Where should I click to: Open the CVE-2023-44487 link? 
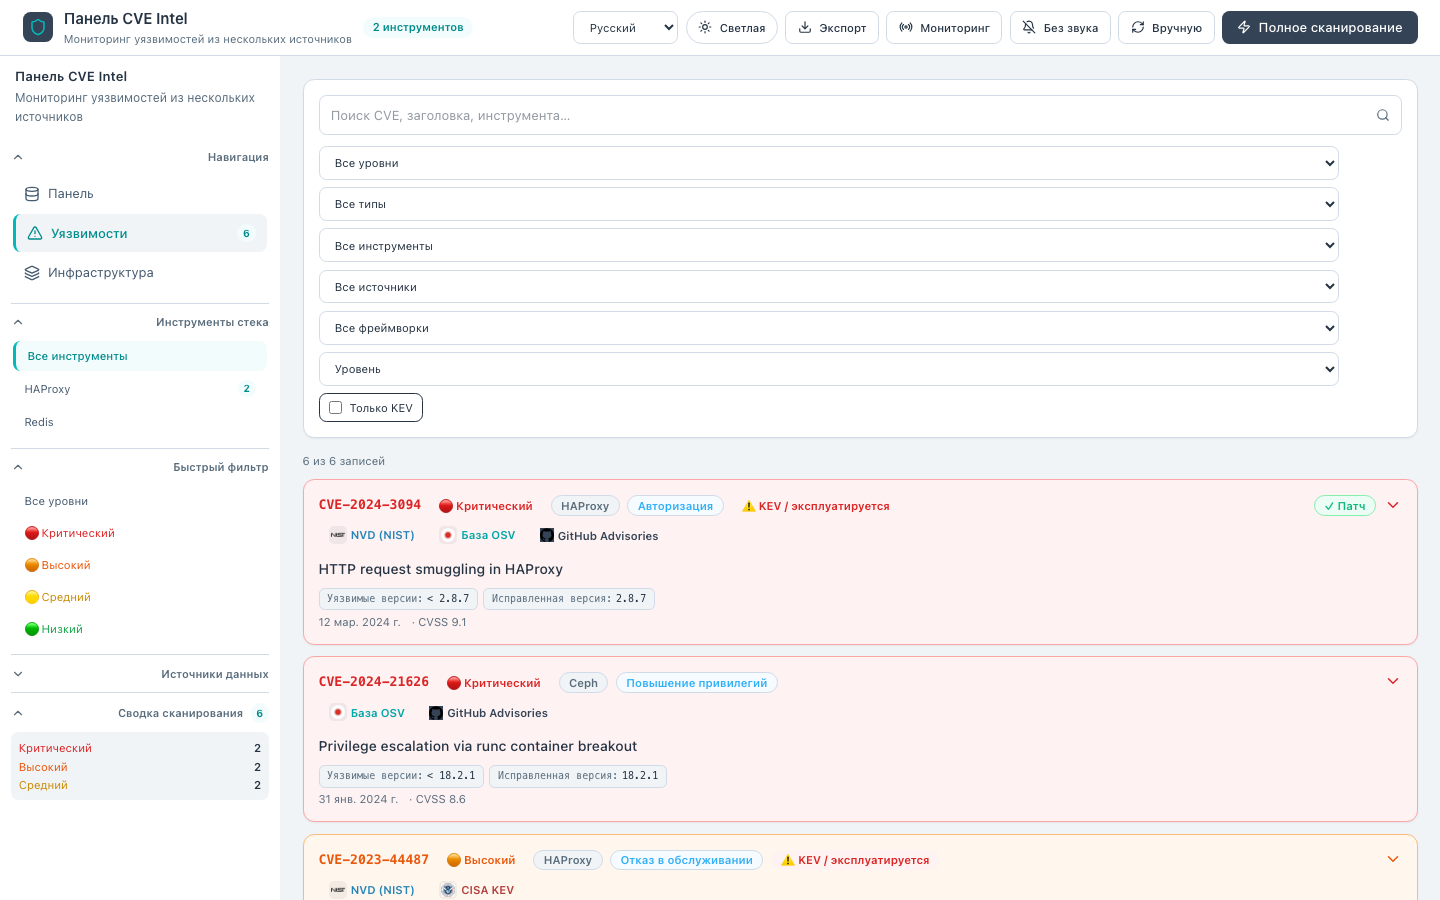(374, 860)
